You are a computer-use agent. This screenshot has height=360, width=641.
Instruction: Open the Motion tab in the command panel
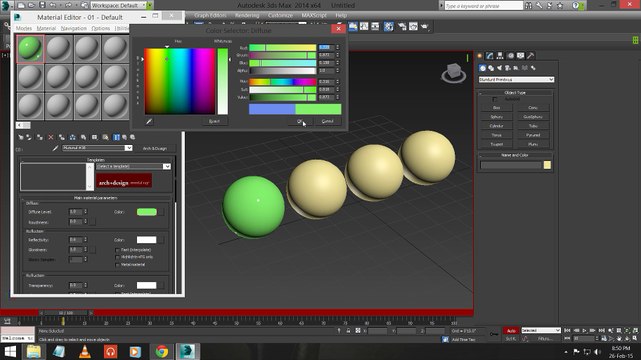point(511,56)
